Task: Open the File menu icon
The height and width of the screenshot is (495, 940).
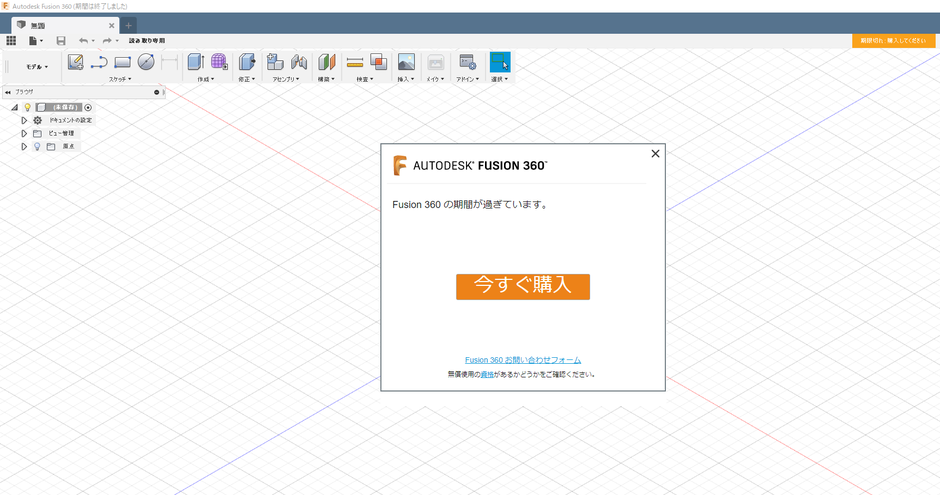Action: 34,41
